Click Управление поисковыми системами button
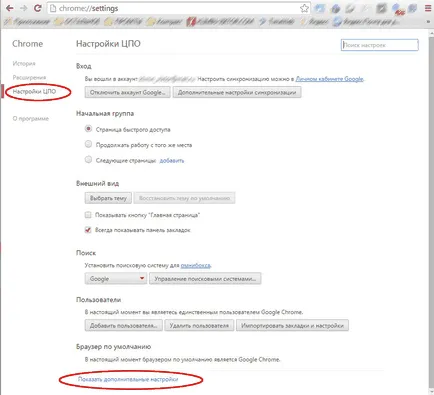This screenshot has height=395, width=434. pyautogui.click(x=205, y=279)
